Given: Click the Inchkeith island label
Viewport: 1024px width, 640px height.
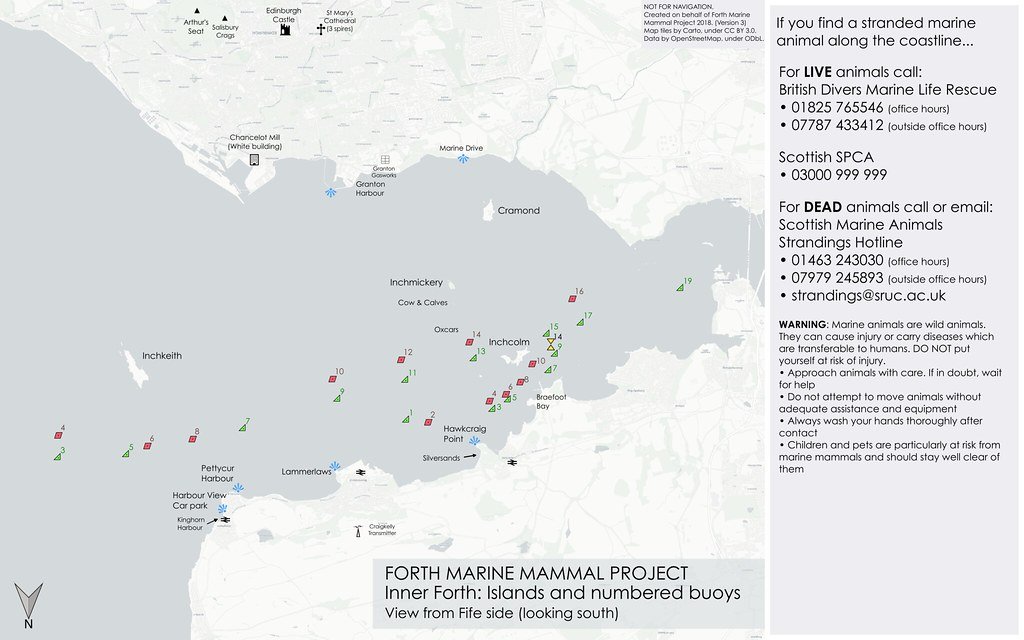Looking at the screenshot, I should coord(162,355).
